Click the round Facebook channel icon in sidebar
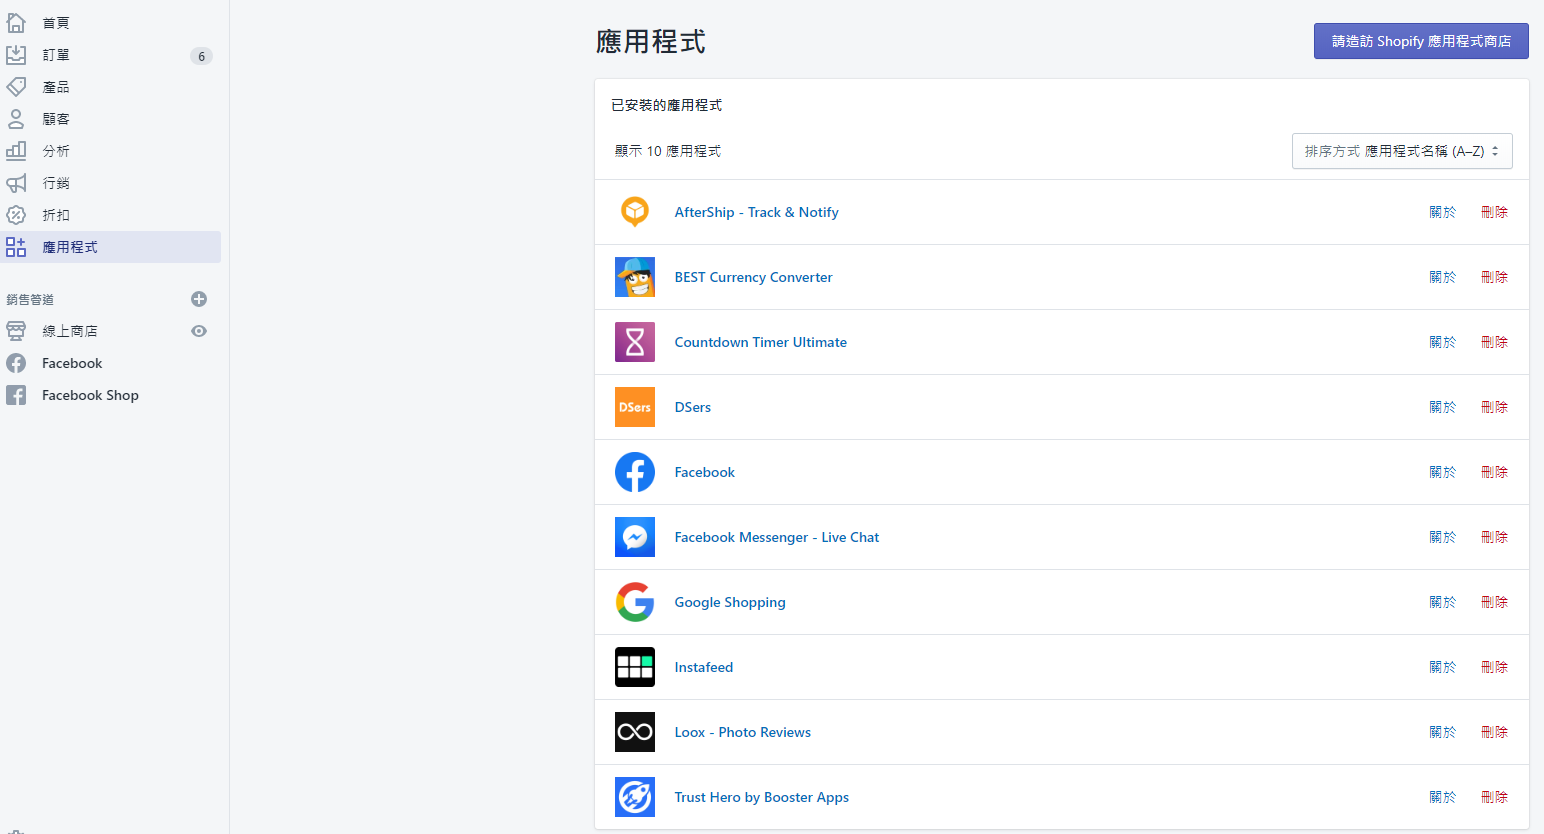Image resolution: width=1544 pixels, height=834 pixels. click(x=16, y=363)
